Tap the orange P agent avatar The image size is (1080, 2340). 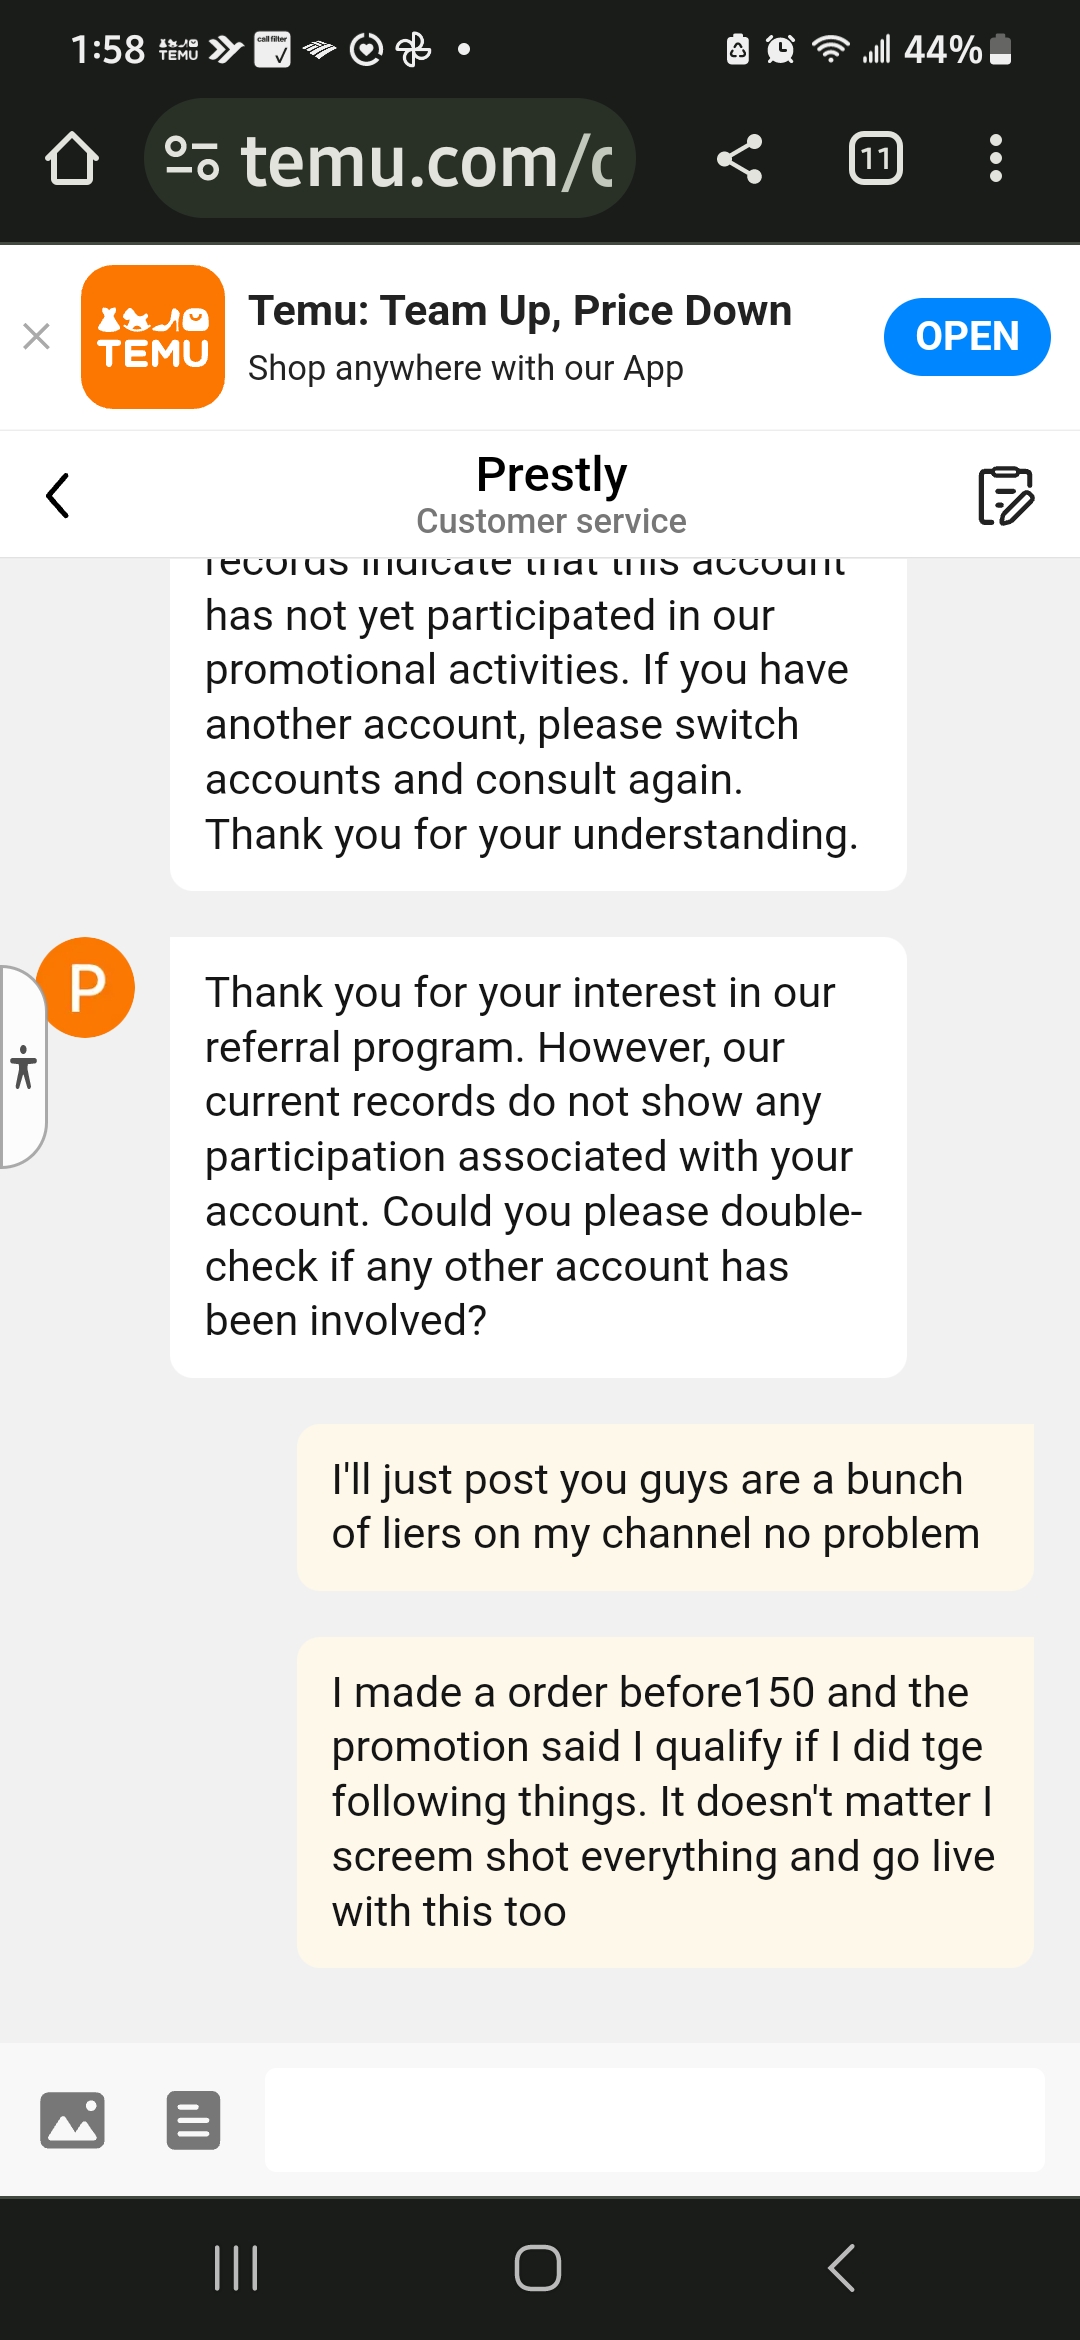coord(86,987)
